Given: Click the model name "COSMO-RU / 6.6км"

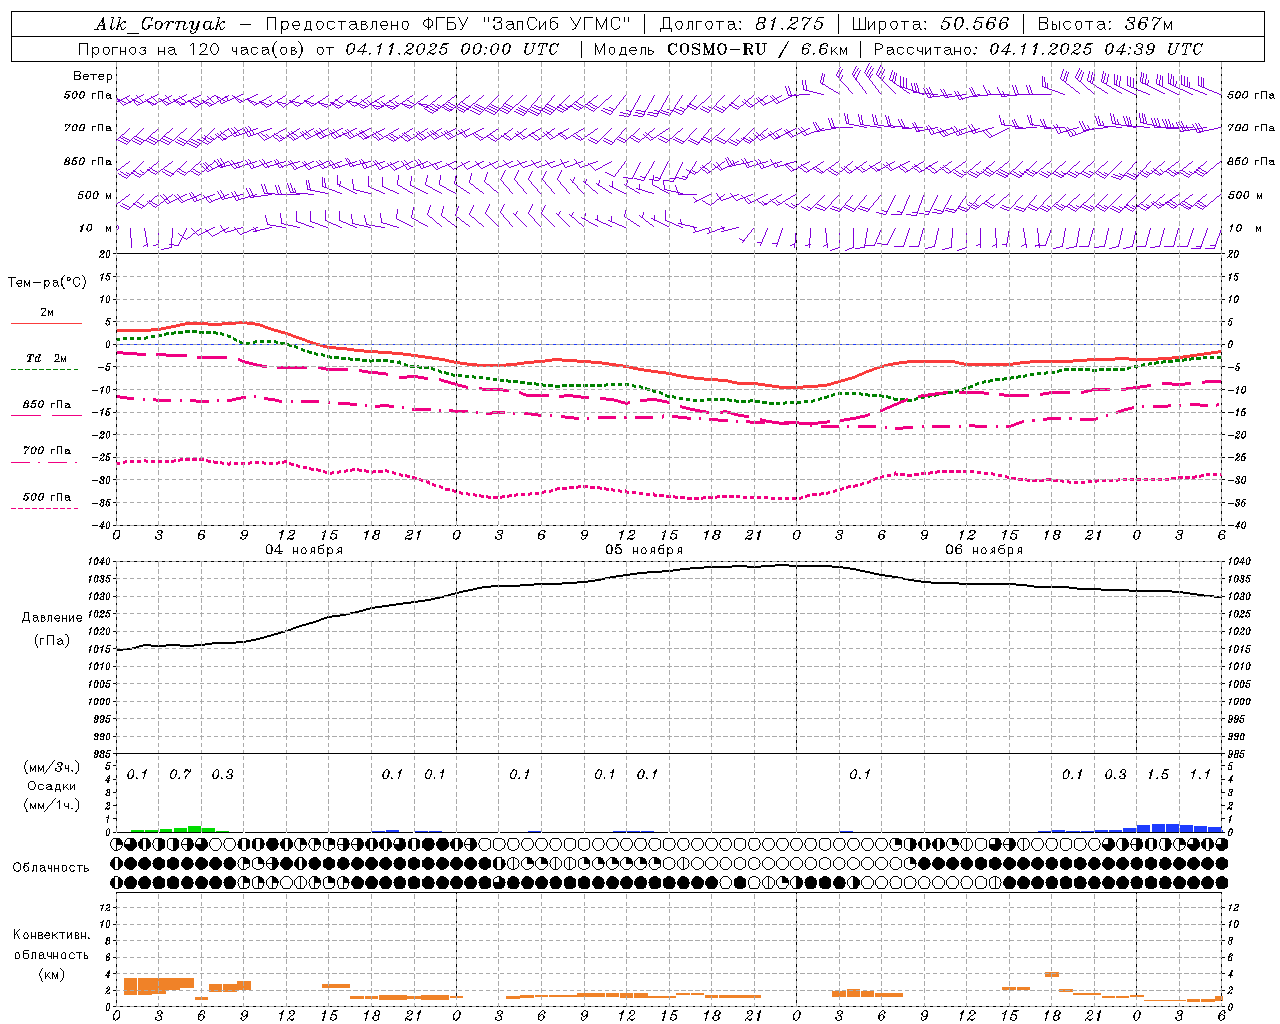Looking at the screenshot, I should coord(758,49).
